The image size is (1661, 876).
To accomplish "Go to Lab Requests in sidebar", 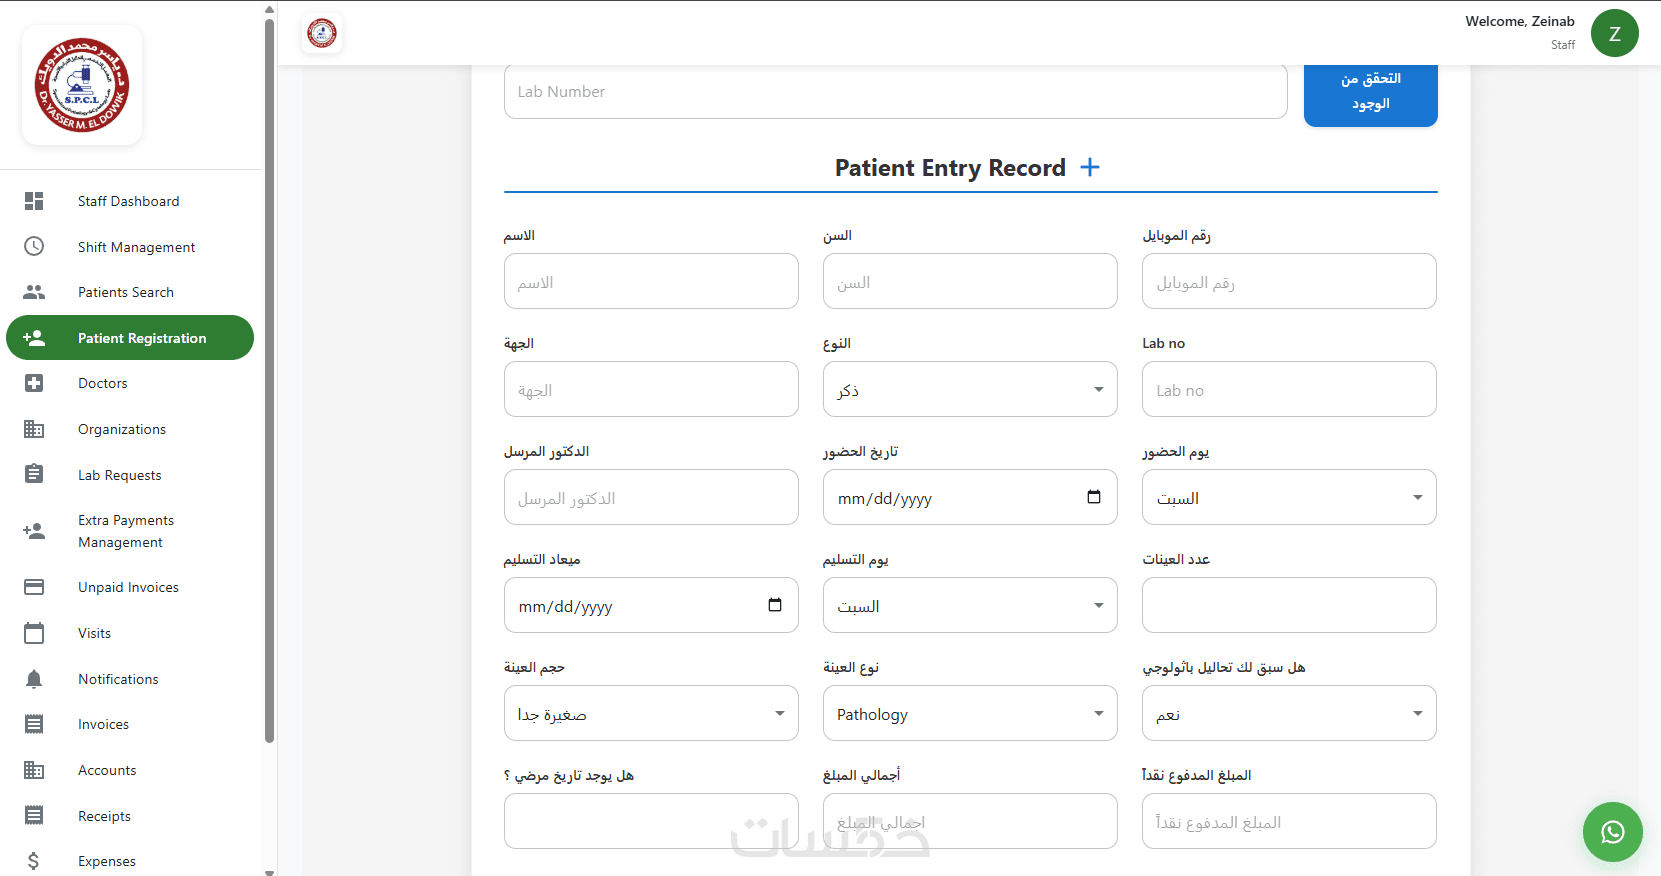I will [x=120, y=475].
